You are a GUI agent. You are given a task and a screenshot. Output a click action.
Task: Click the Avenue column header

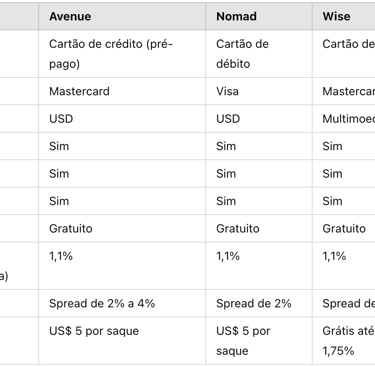[x=122, y=16]
